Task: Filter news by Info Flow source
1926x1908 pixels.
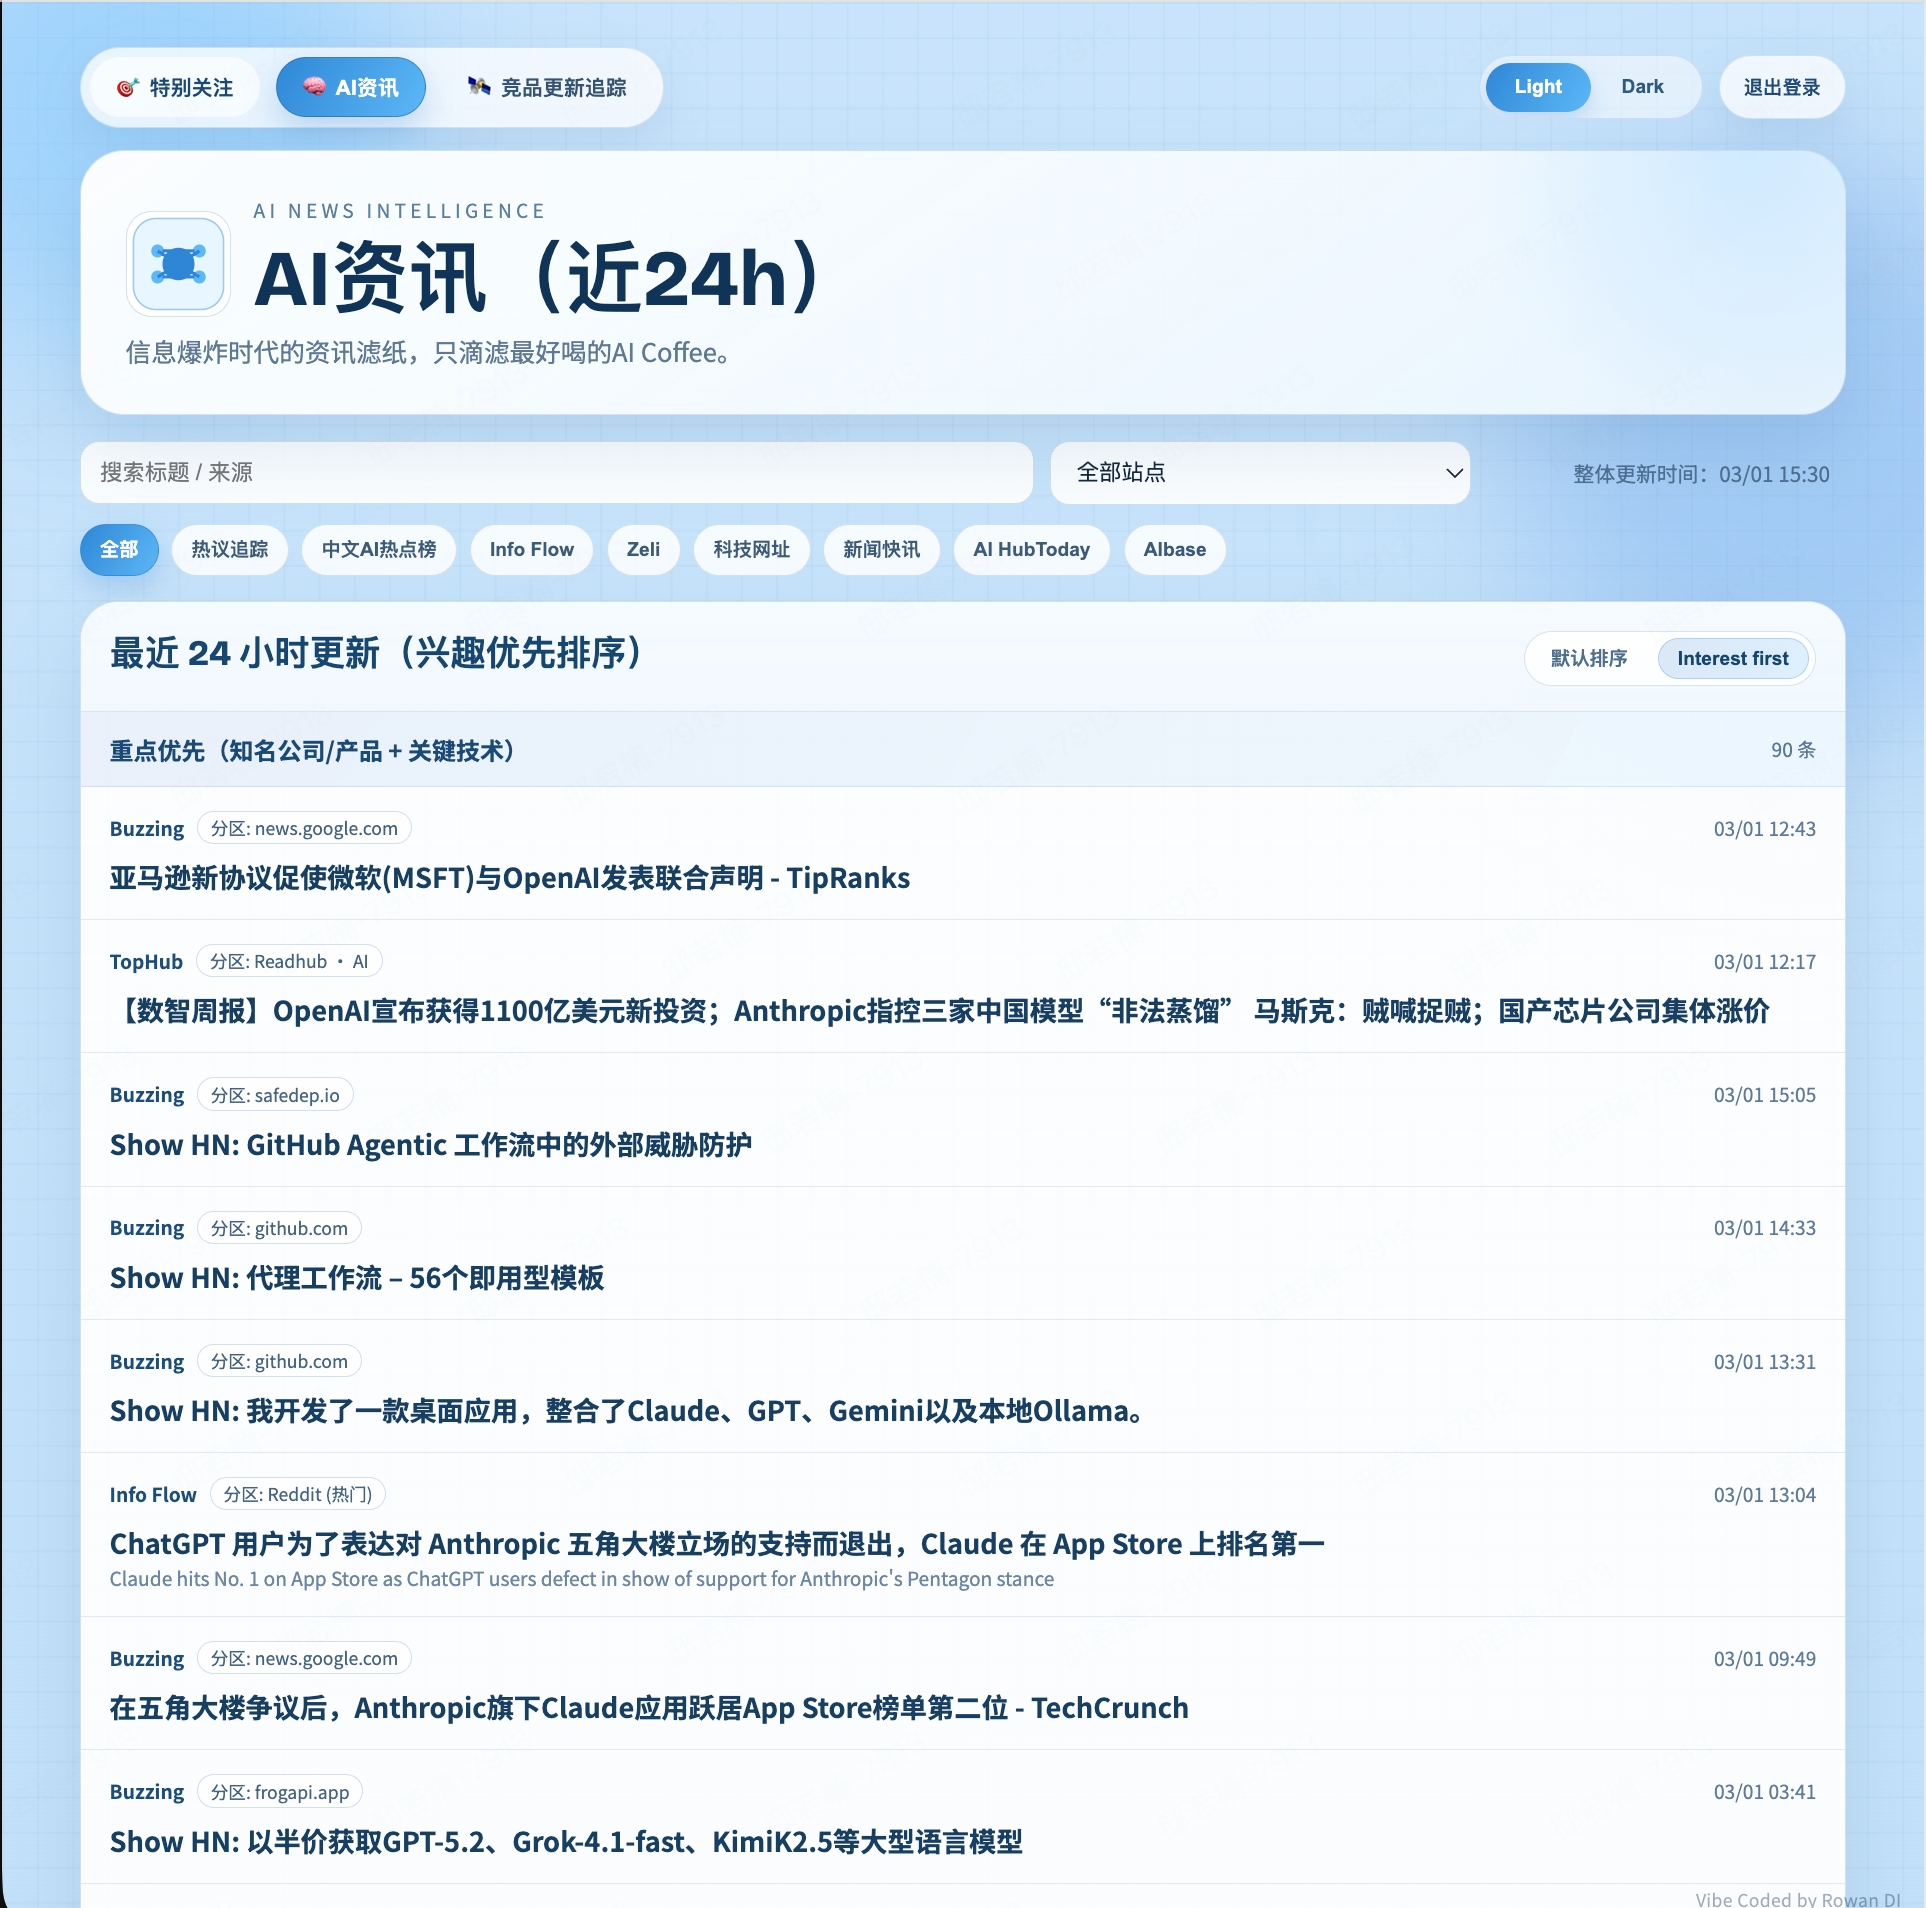Action: coord(531,549)
